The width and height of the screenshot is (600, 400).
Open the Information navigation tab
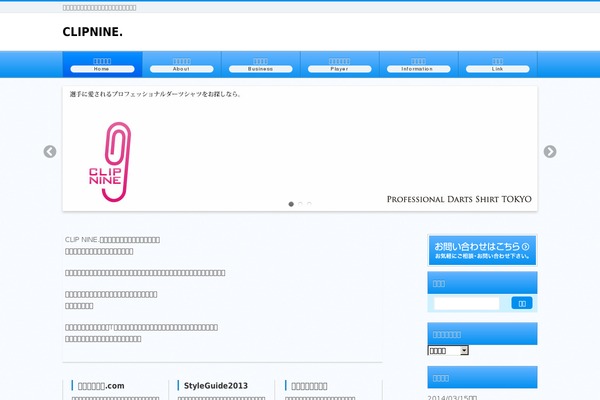(x=419, y=64)
